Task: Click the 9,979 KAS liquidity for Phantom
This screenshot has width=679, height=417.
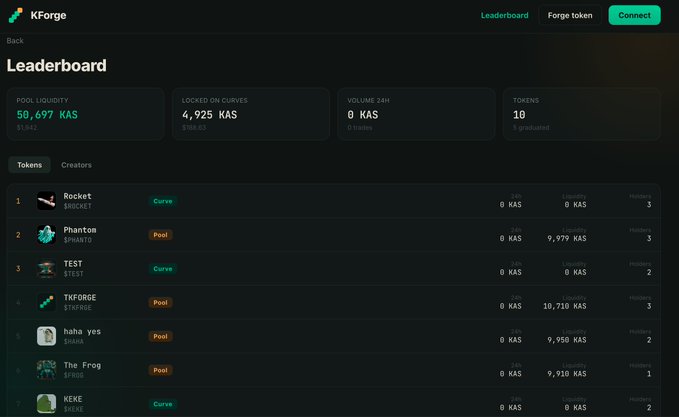Action: click(x=567, y=239)
